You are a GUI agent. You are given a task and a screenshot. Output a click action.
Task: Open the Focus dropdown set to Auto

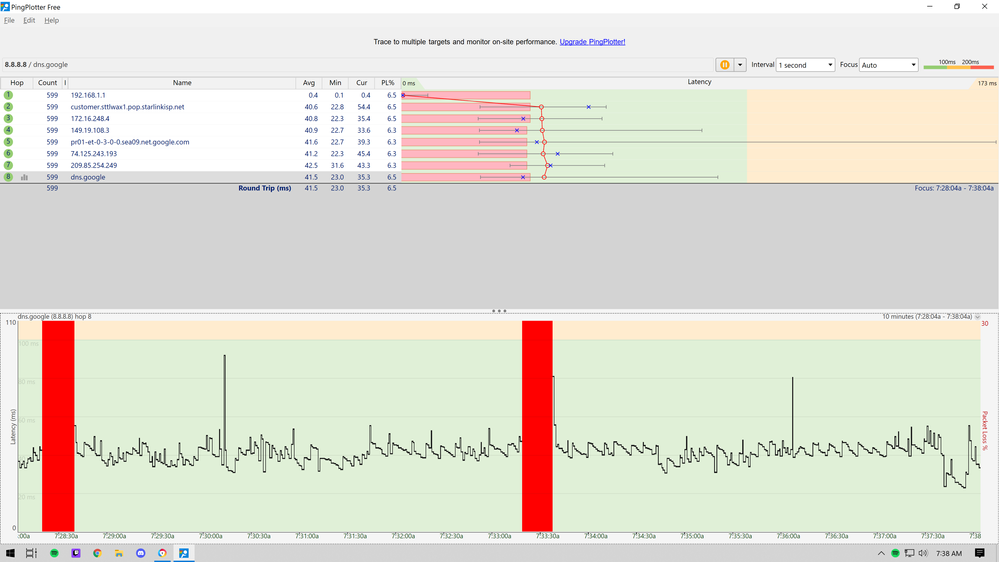tap(888, 65)
